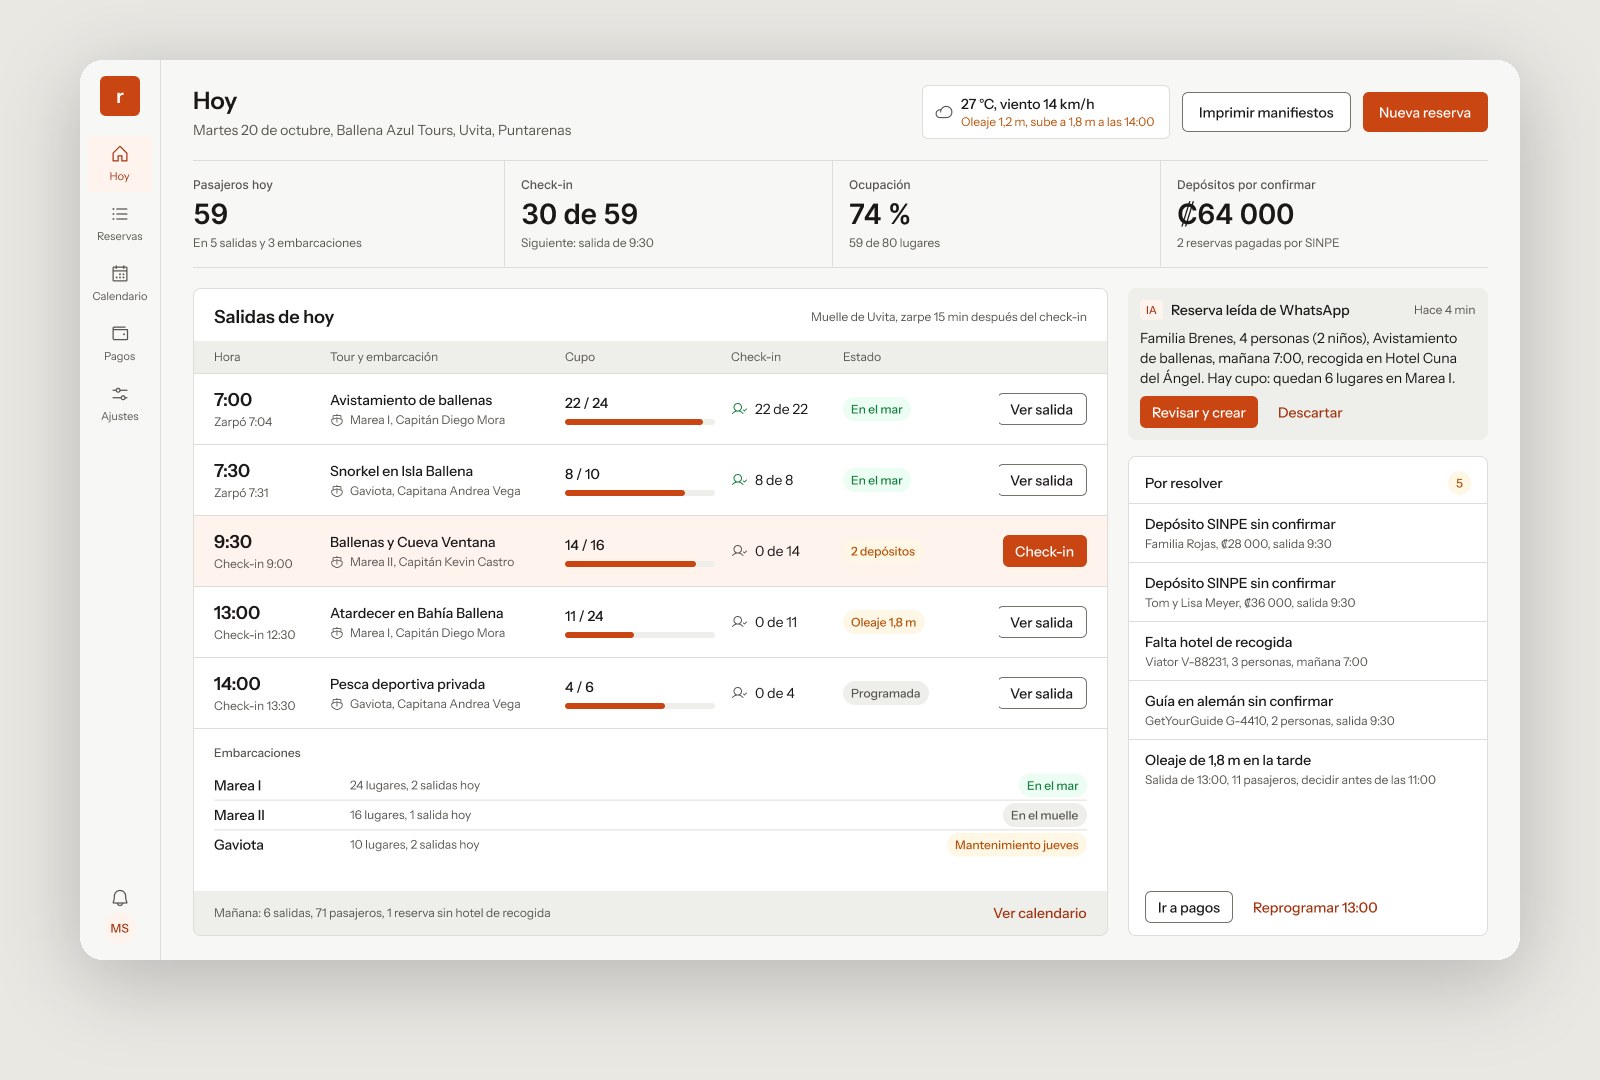1600x1080 pixels.
Task: Open notifications bell icon
Action: (x=120, y=898)
